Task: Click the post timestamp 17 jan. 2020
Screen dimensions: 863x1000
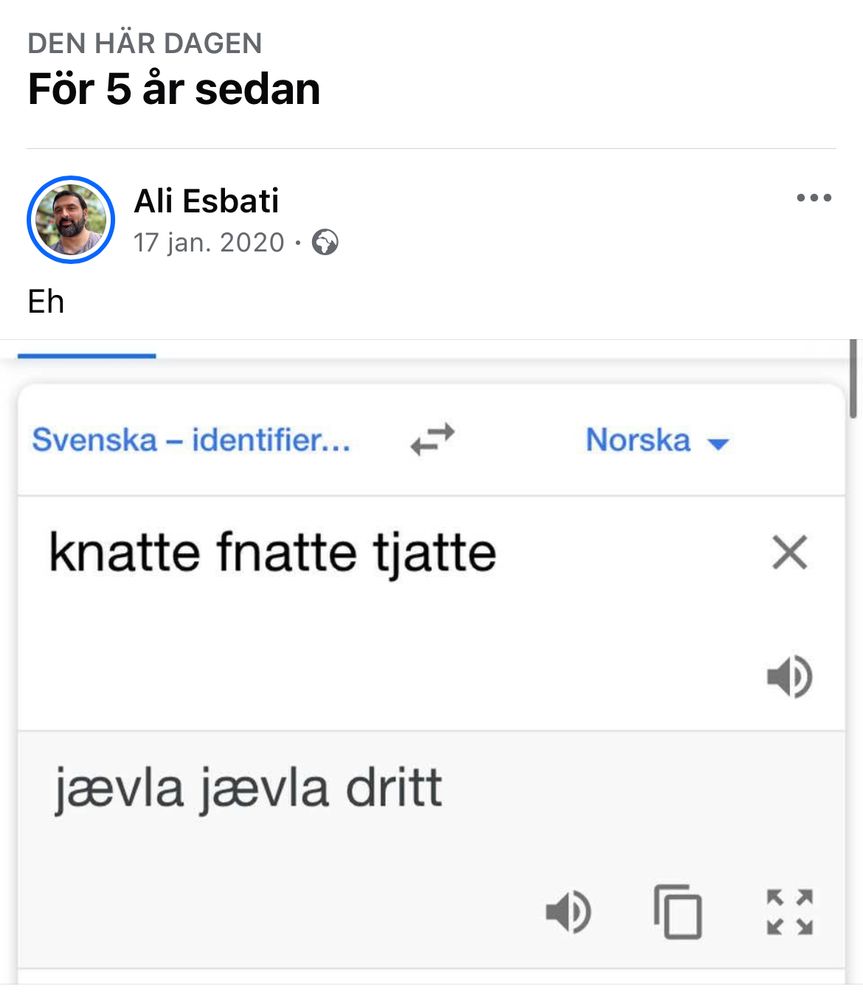Action: tap(207, 242)
